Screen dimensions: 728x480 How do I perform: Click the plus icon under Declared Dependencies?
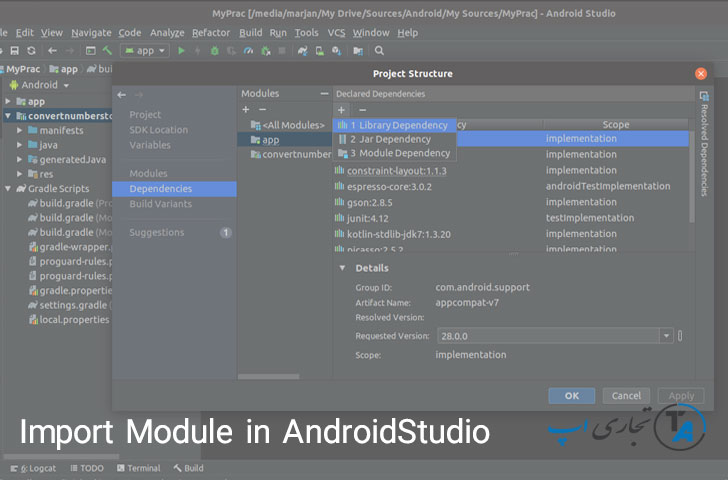[341, 110]
